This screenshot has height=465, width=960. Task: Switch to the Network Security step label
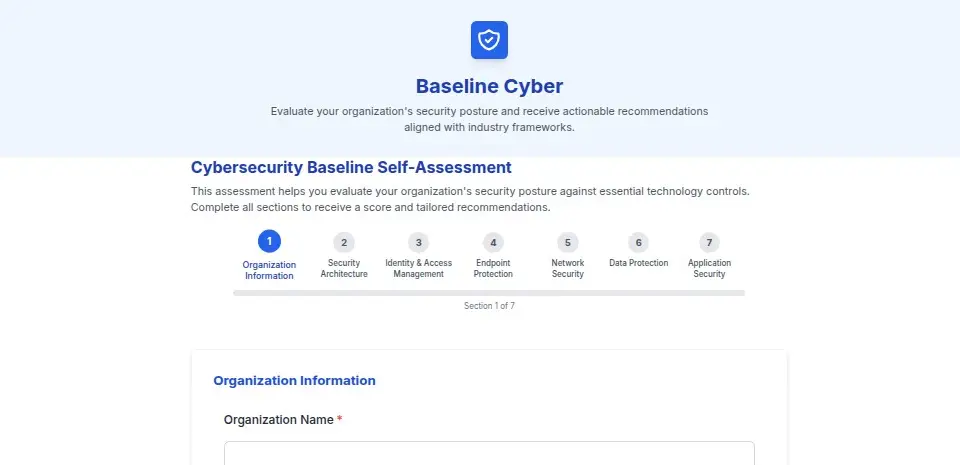[567, 268]
